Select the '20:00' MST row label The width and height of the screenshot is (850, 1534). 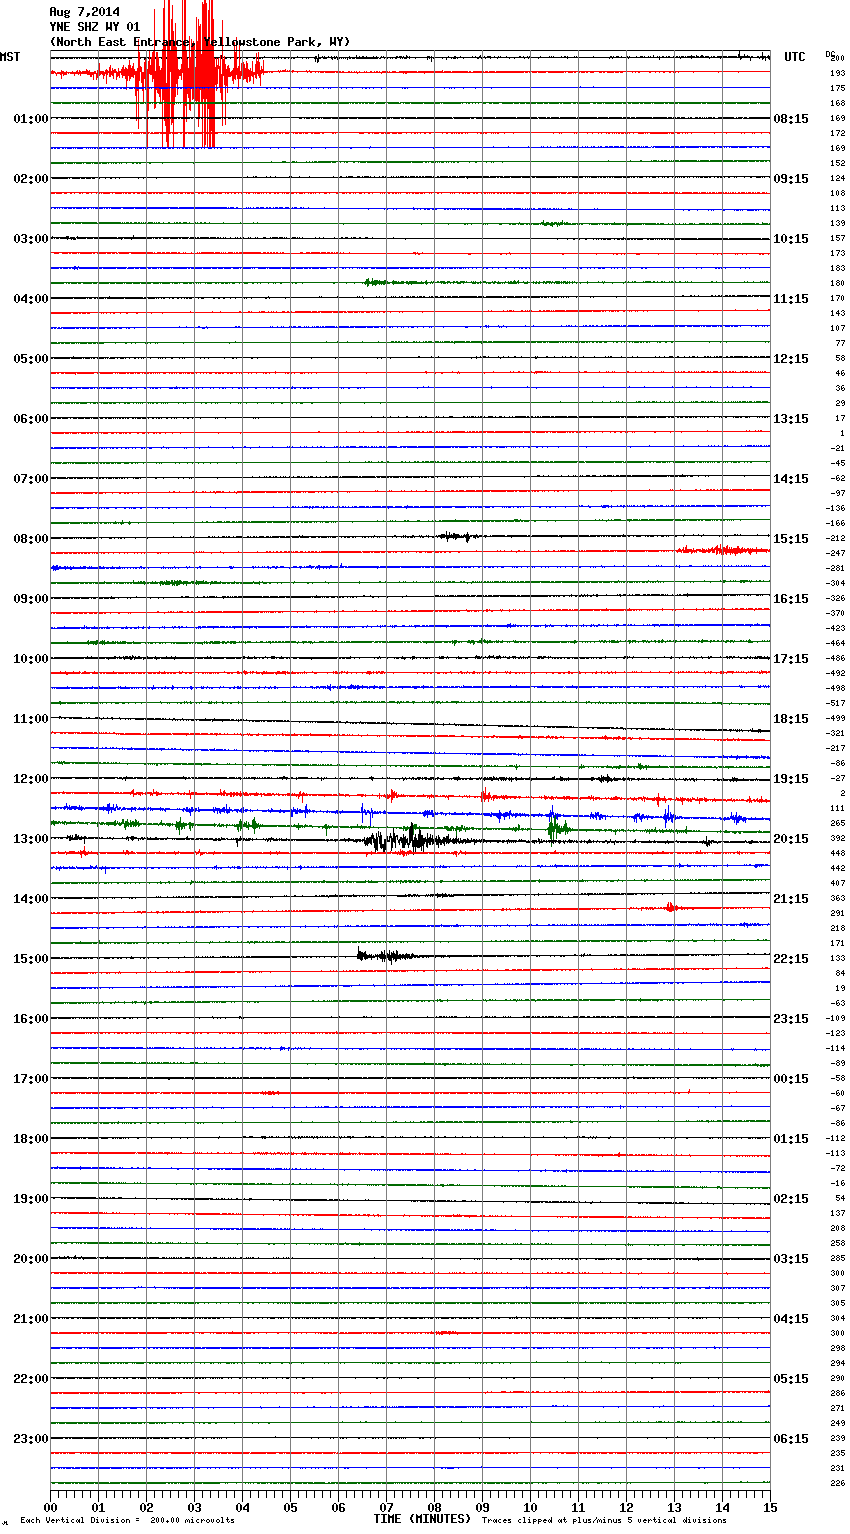tap(31, 1259)
